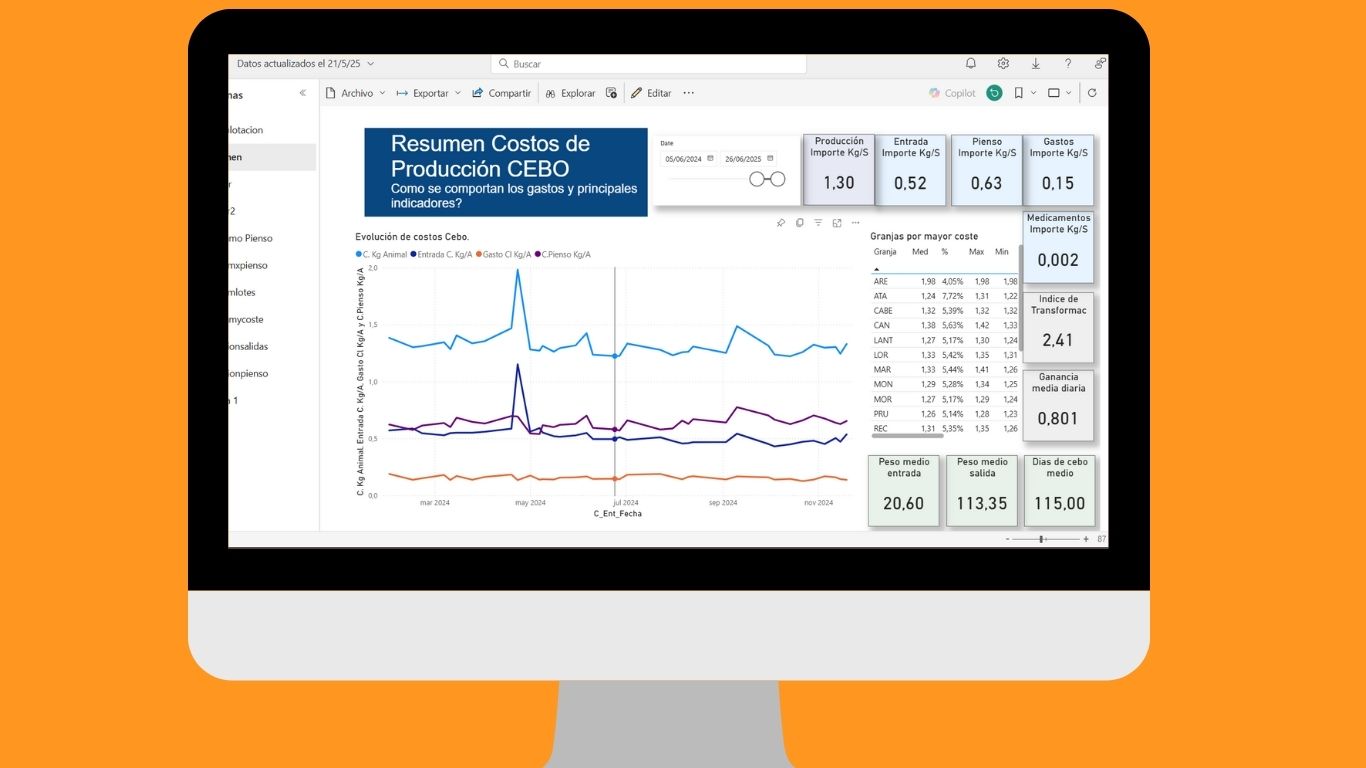Click the Compartir button
1366x768 pixels.
click(x=502, y=93)
